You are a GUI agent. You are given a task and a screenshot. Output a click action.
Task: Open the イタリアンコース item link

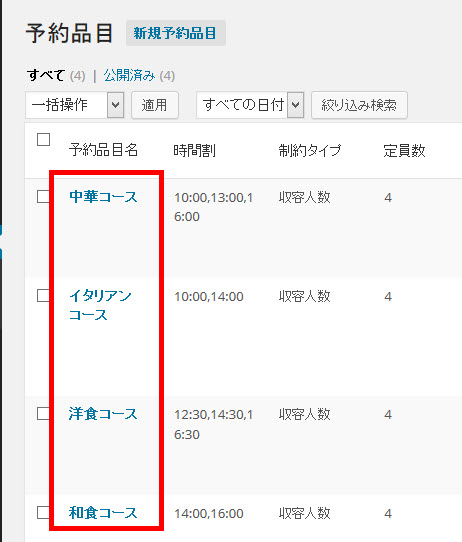(100, 306)
